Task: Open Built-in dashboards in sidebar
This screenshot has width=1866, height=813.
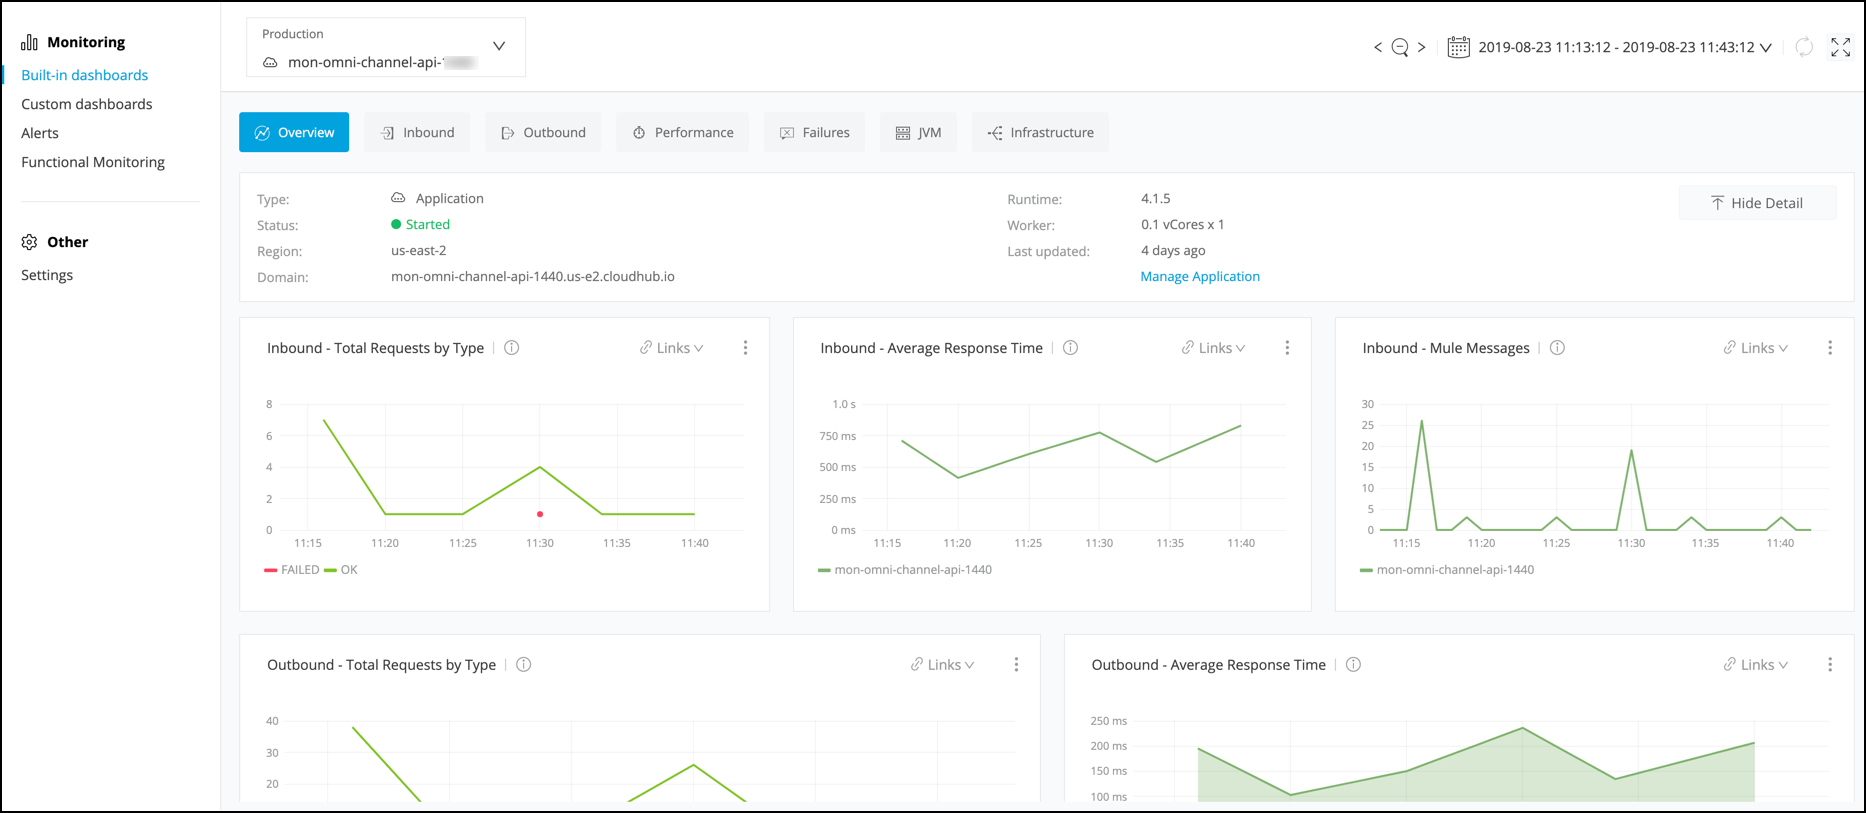Action: point(85,75)
